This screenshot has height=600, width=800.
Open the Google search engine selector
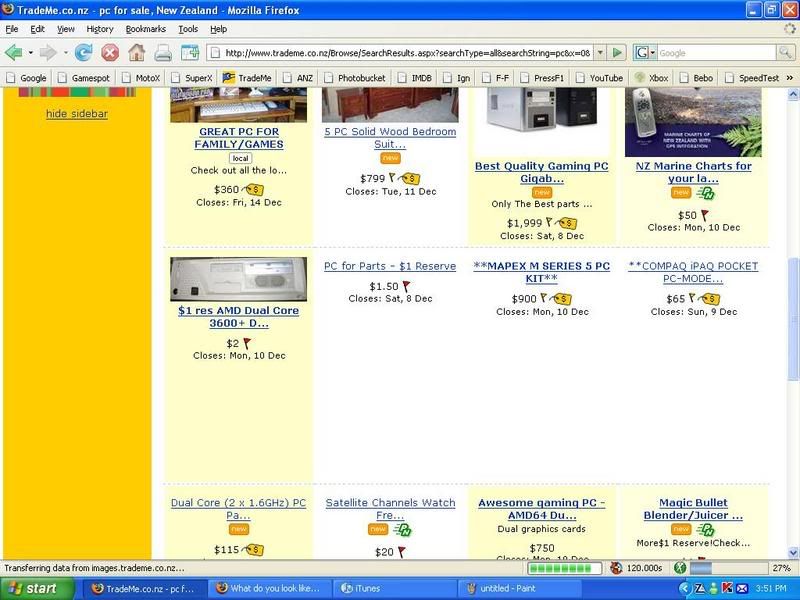click(x=645, y=53)
